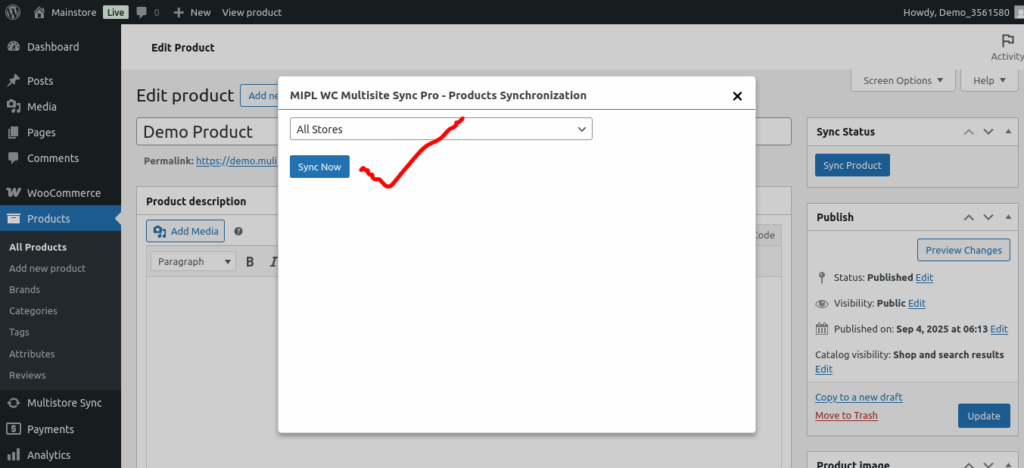Click the Pages icon in sidebar
The image size is (1024, 468).
(x=13, y=133)
